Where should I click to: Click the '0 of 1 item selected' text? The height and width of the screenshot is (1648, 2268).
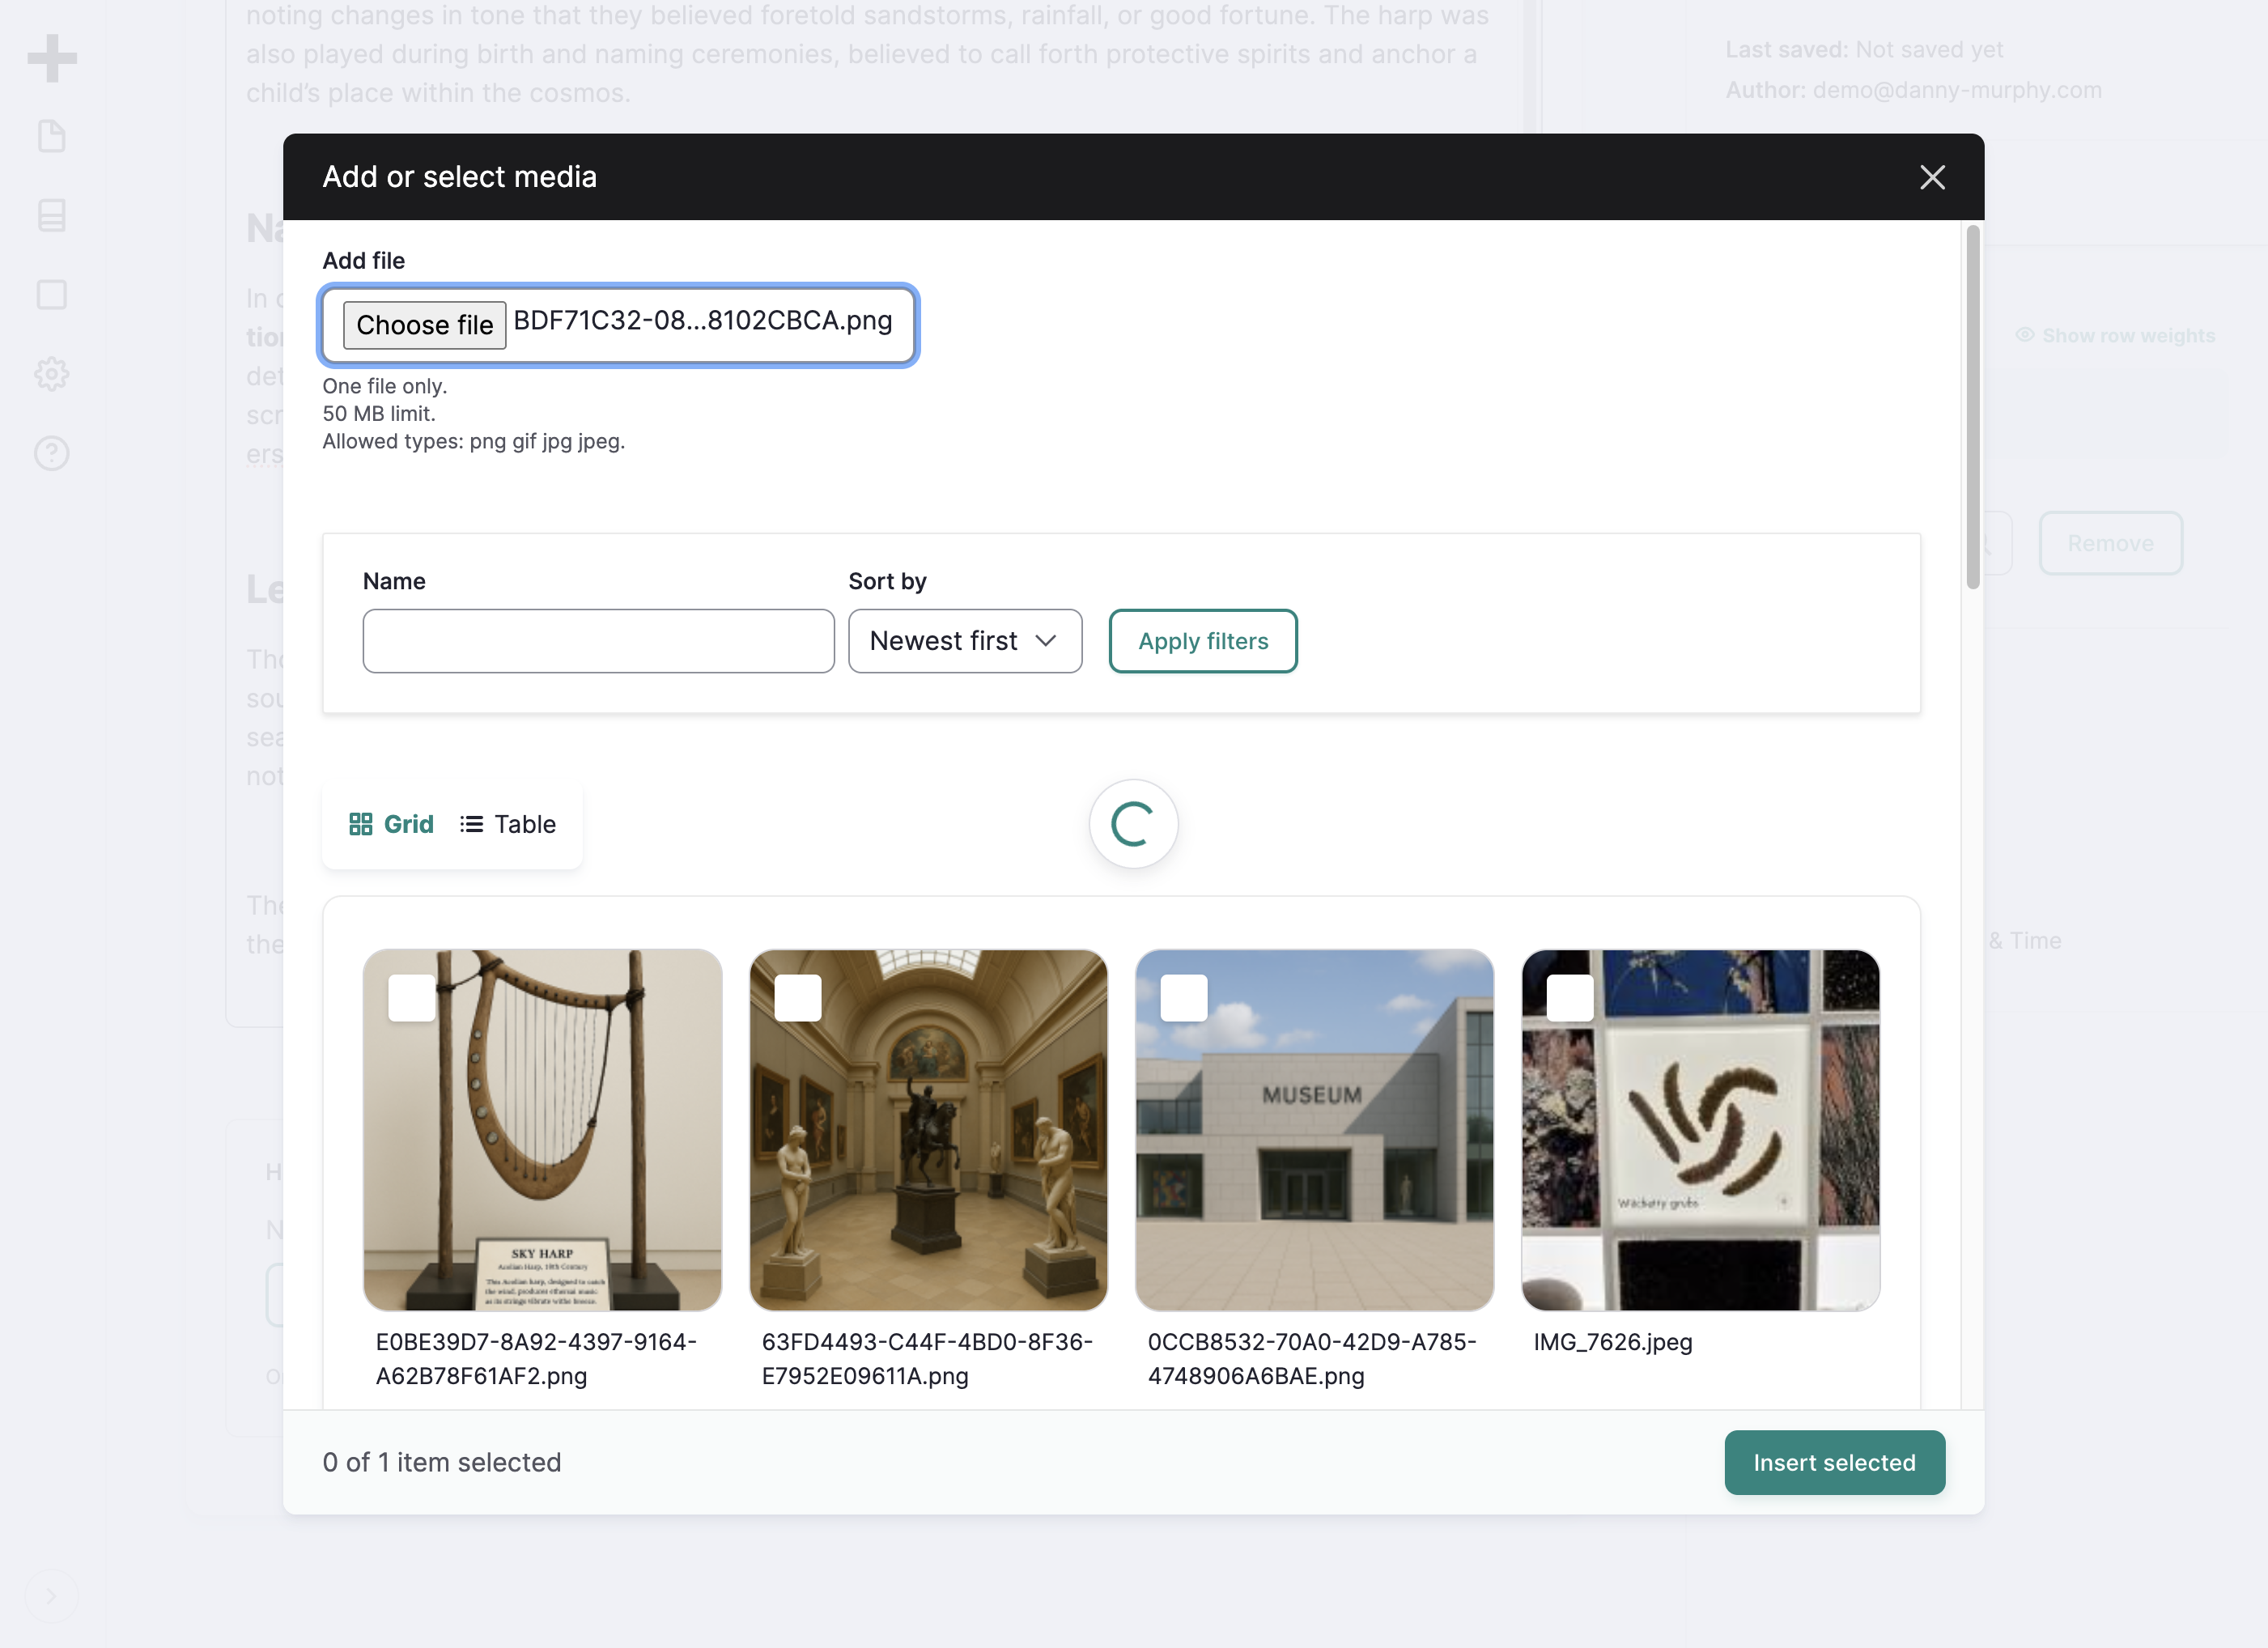tap(442, 1462)
